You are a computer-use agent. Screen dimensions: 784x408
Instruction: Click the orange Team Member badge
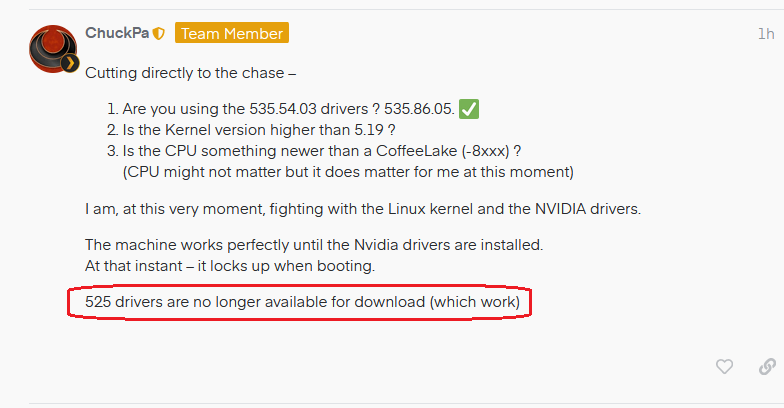pyautogui.click(x=232, y=33)
